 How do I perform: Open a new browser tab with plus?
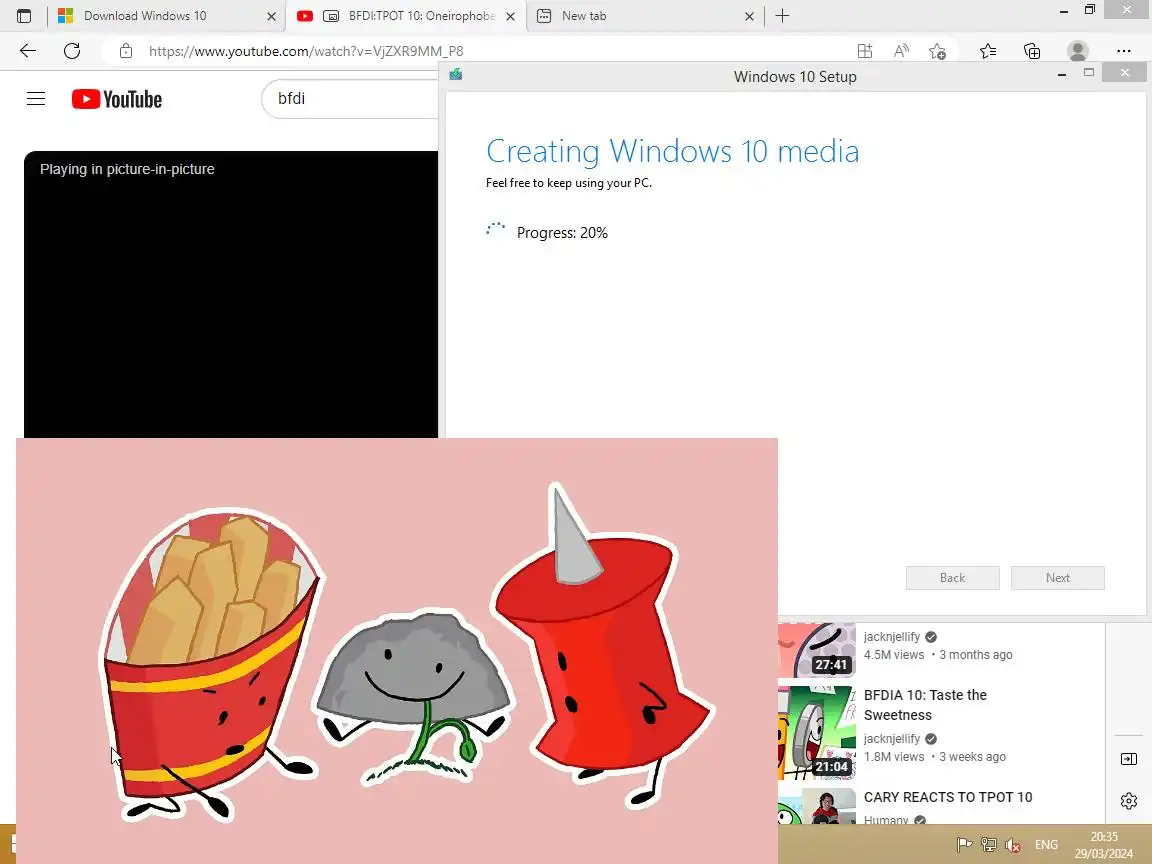pyautogui.click(x=782, y=15)
